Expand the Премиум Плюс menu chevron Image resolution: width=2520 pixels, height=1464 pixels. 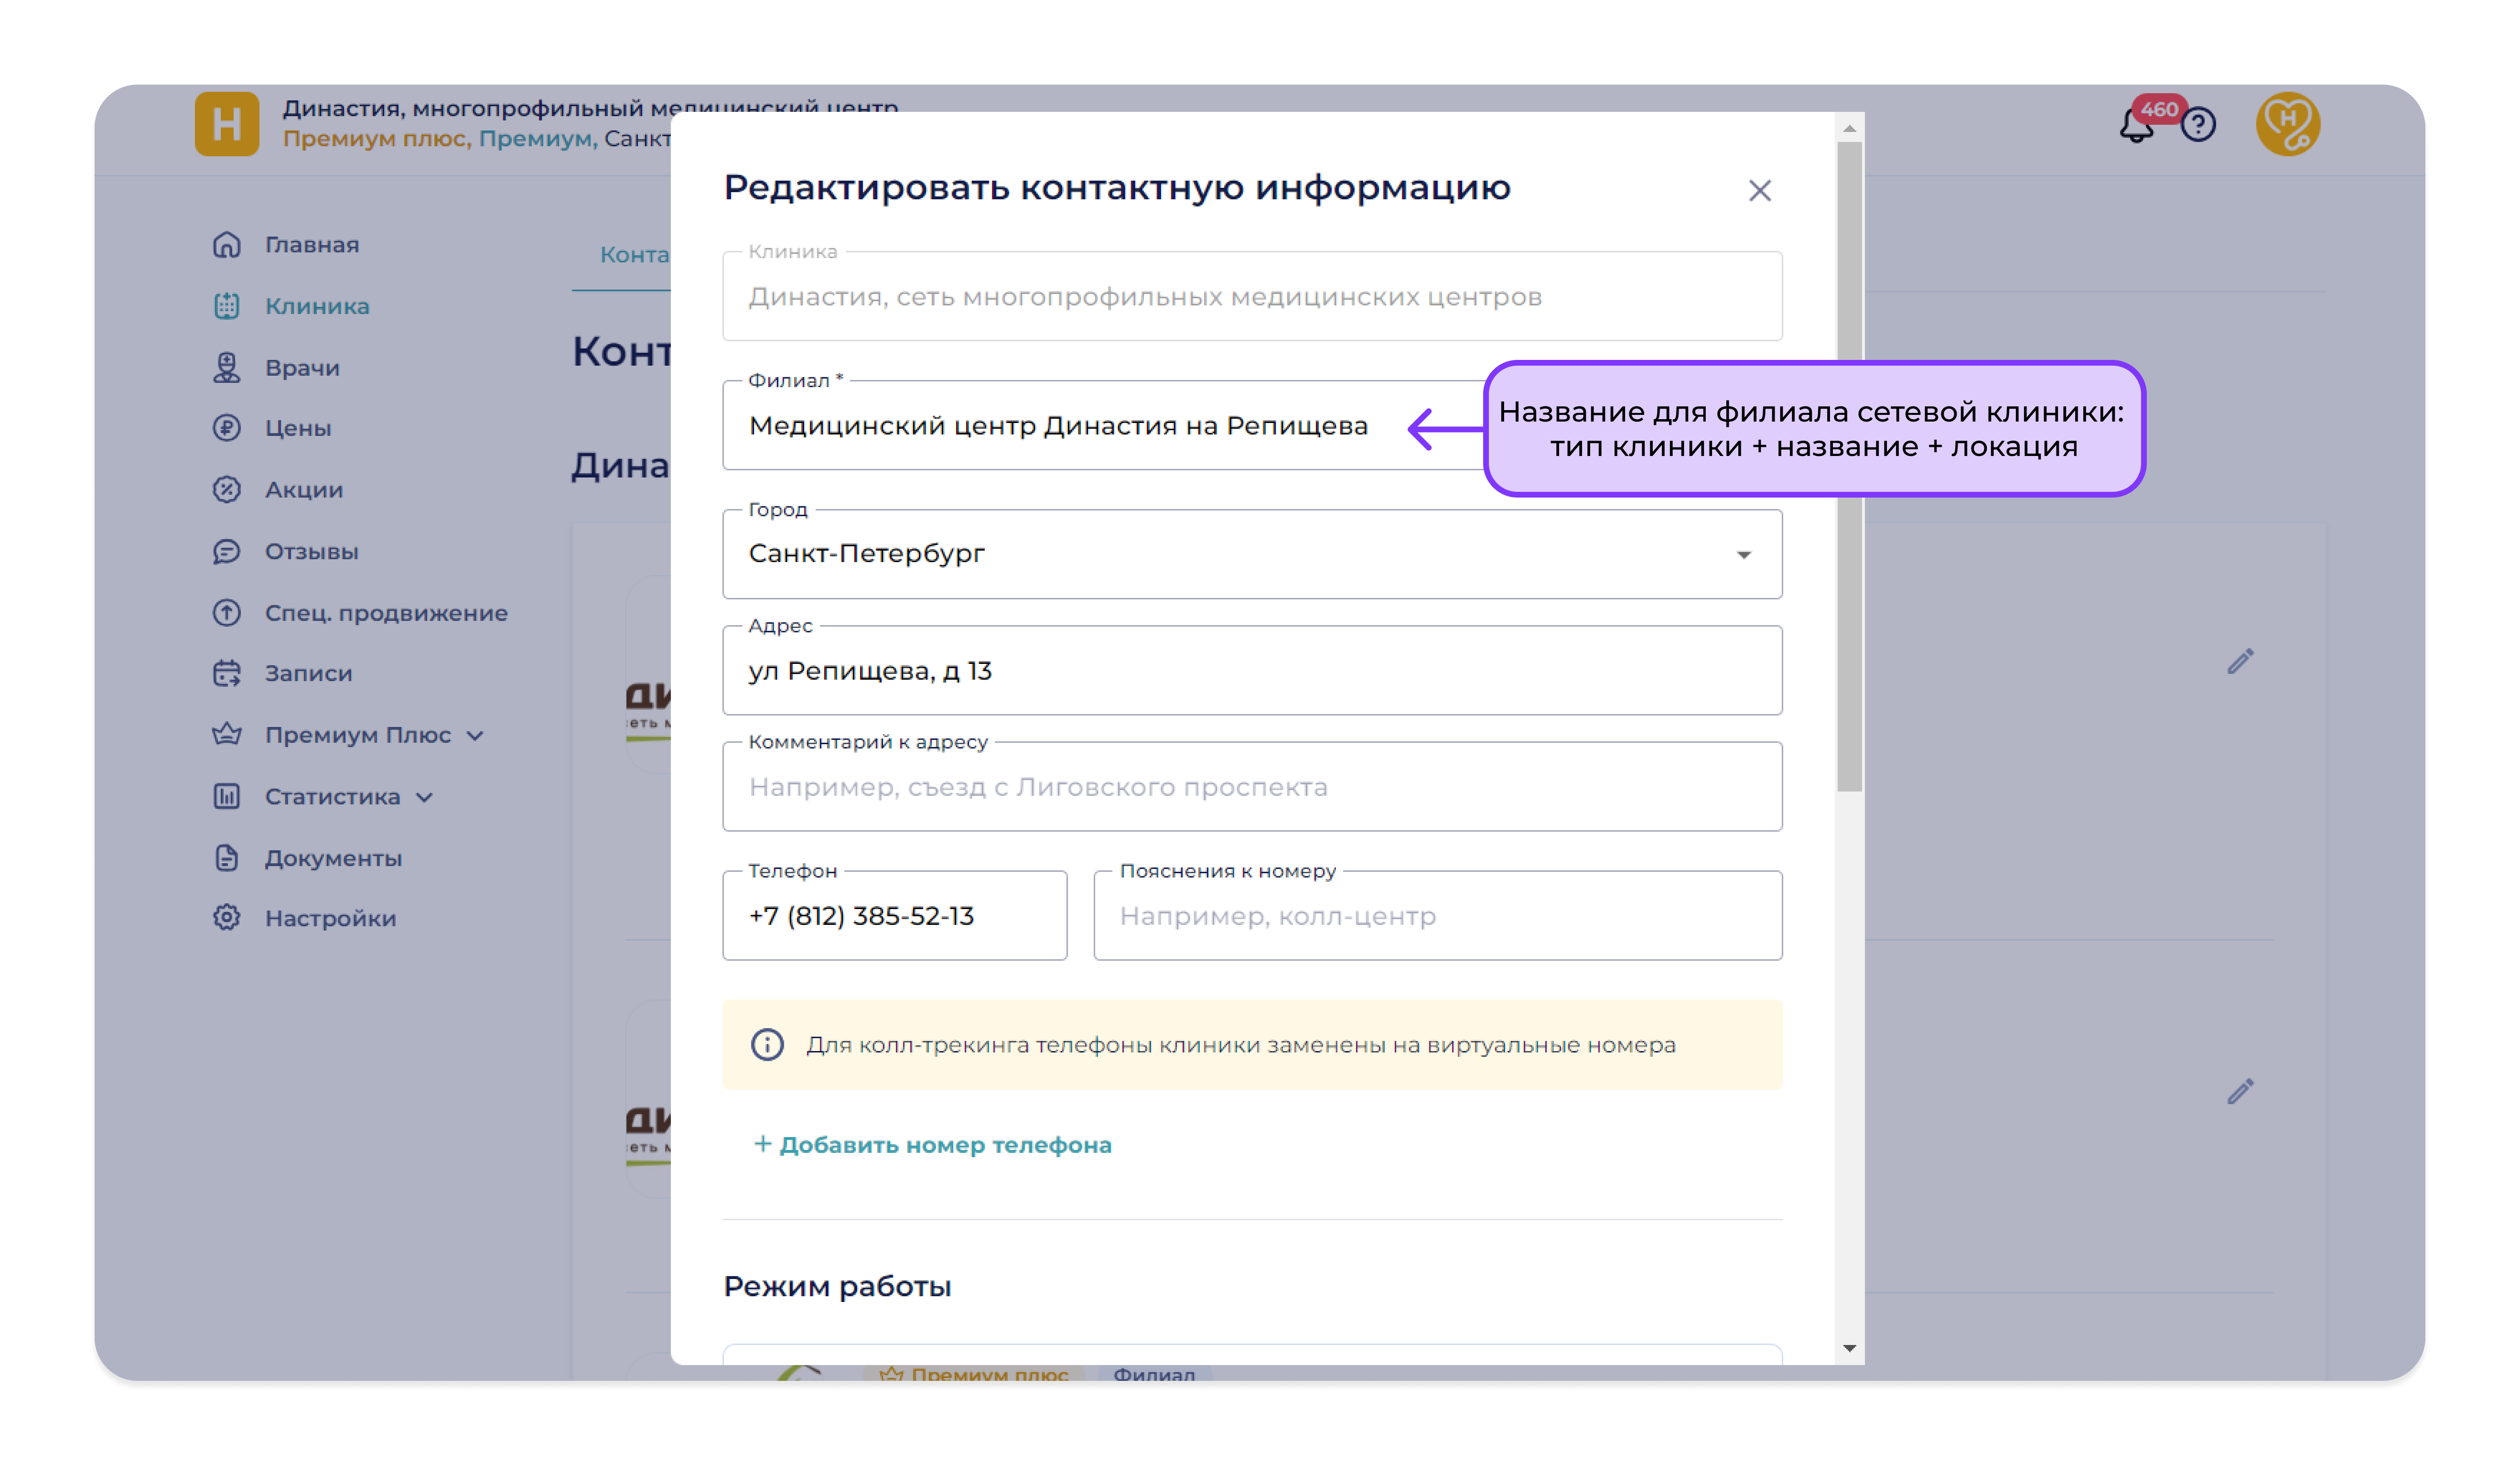click(476, 736)
